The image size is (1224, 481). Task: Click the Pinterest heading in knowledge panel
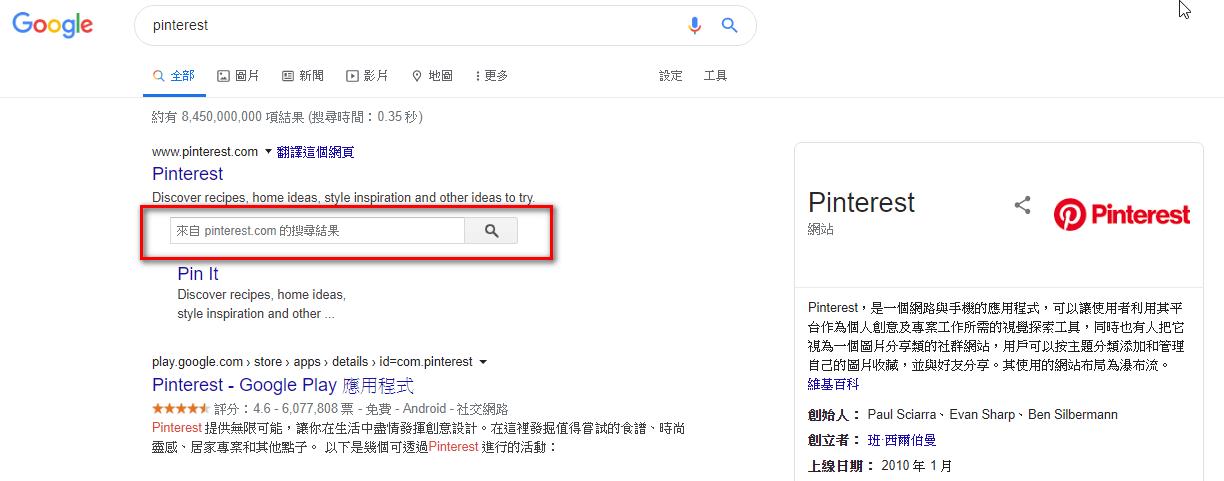pyautogui.click(x=861, y=202)
